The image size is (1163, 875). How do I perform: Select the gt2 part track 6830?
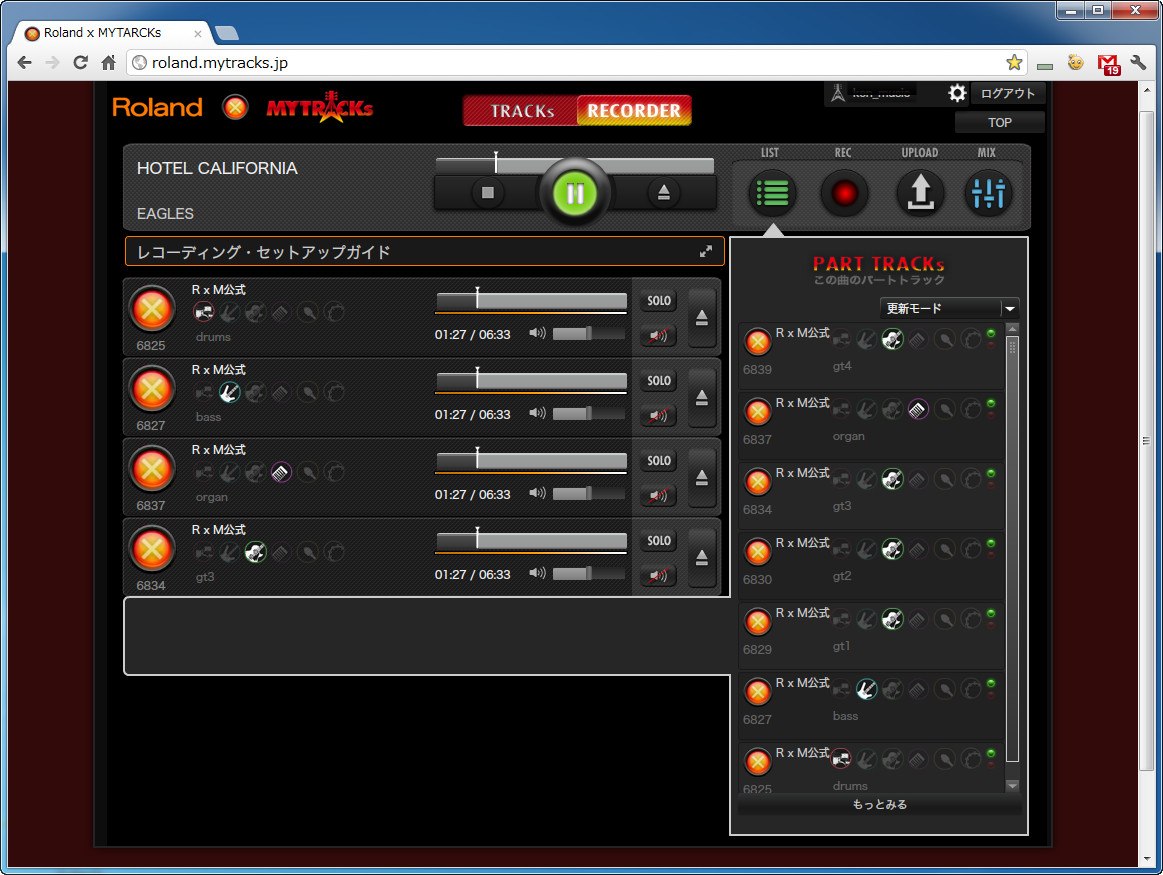(x=871, y=564)
